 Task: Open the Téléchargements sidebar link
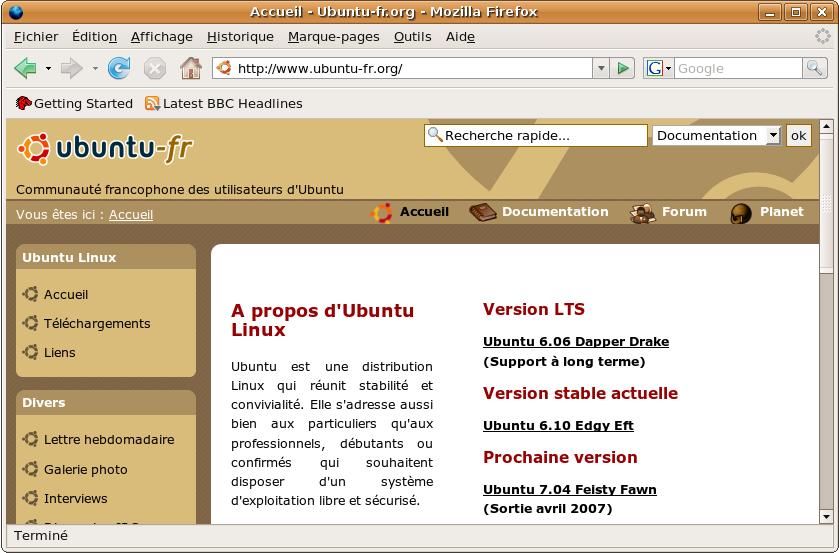click(x=97, y=323)
